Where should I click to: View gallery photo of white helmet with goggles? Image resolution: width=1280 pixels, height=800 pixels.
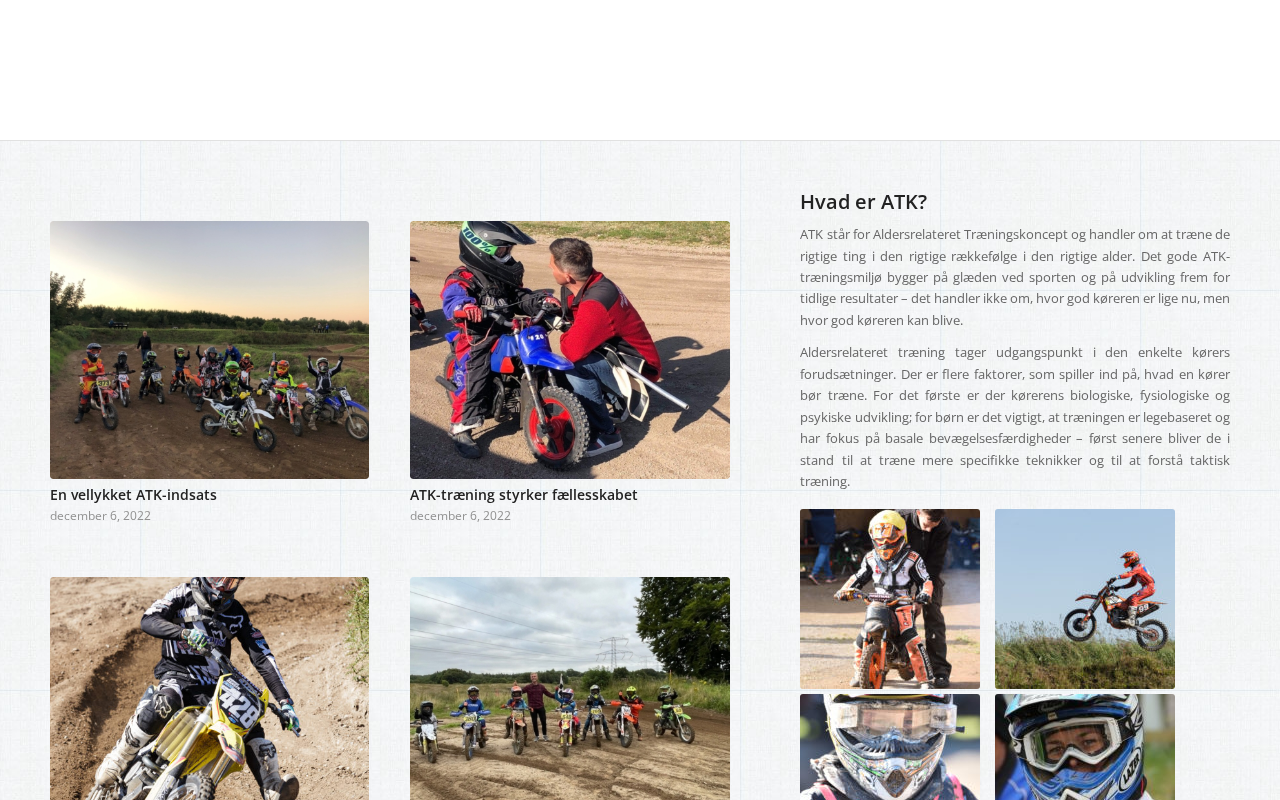click(x=890, y=747)
